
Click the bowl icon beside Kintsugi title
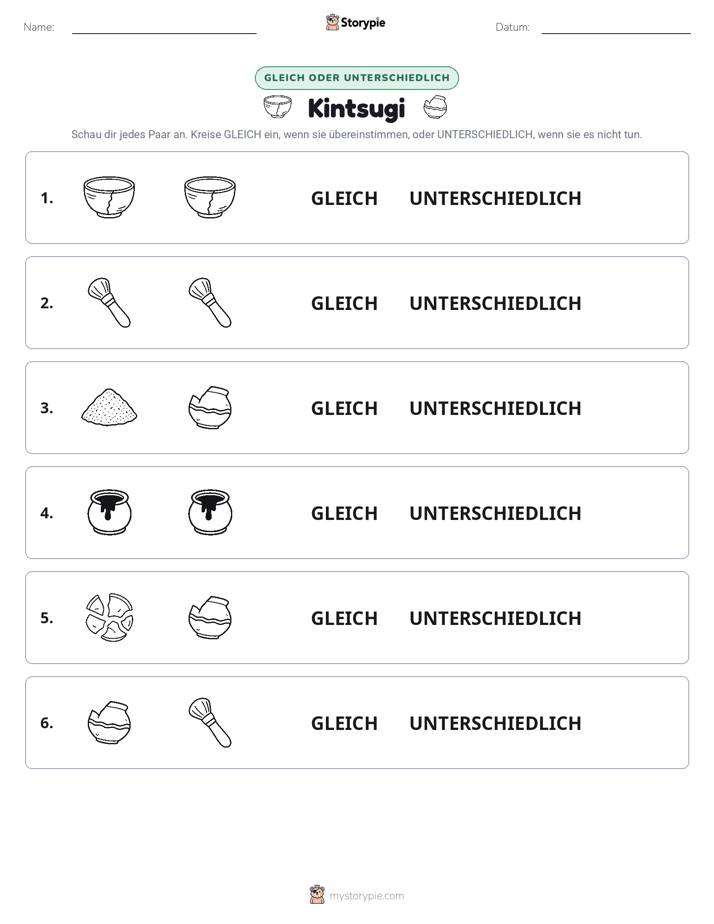click(277, 108)
